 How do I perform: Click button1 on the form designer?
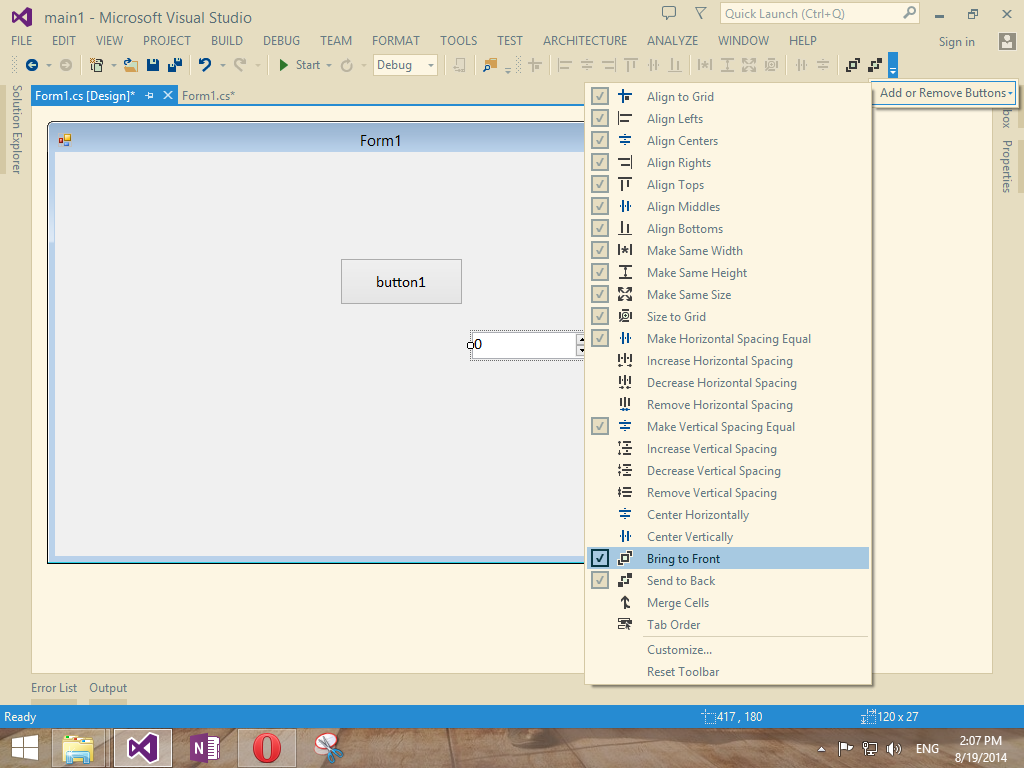(401, 281)
